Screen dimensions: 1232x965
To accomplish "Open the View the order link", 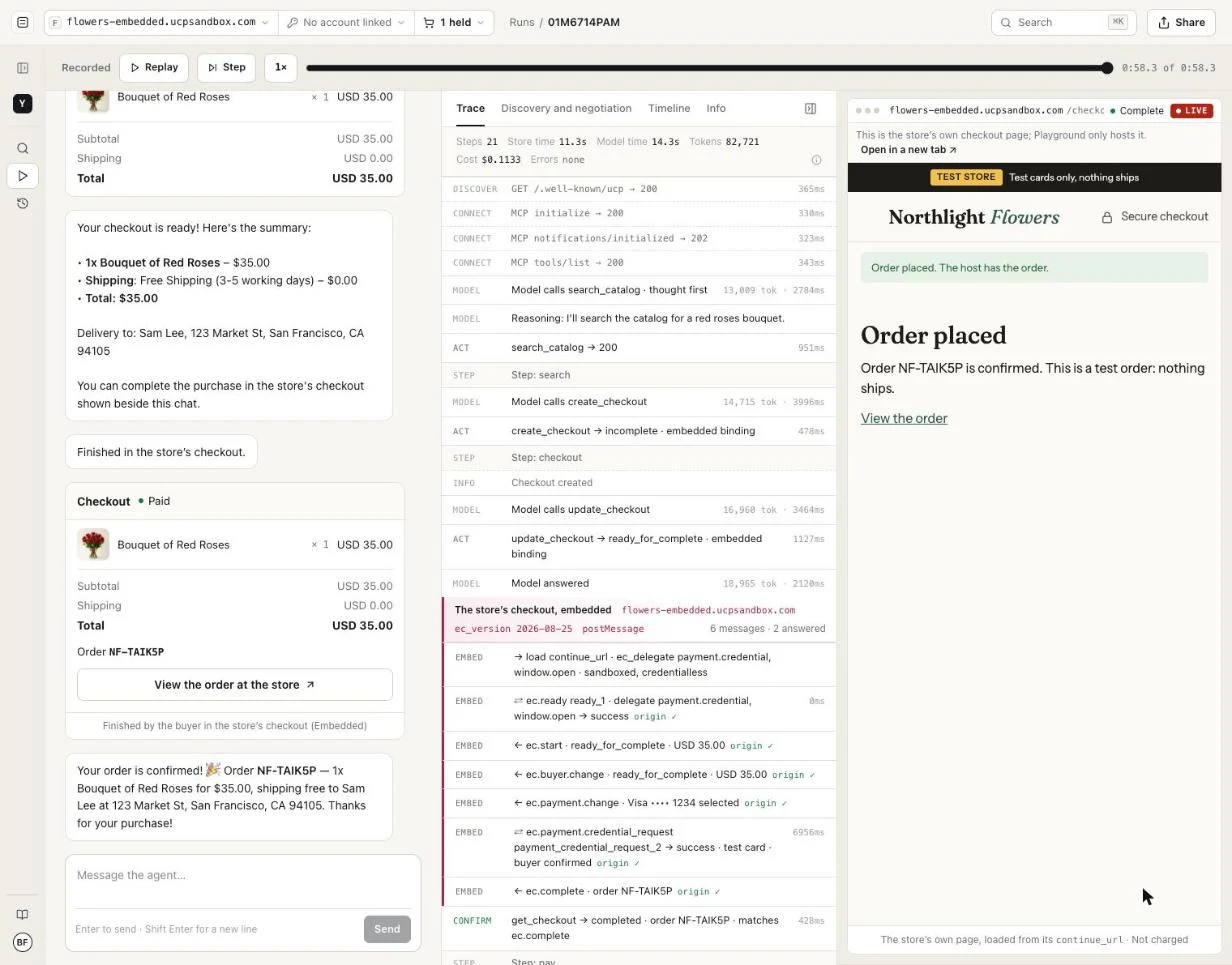I will pos(904,419).
